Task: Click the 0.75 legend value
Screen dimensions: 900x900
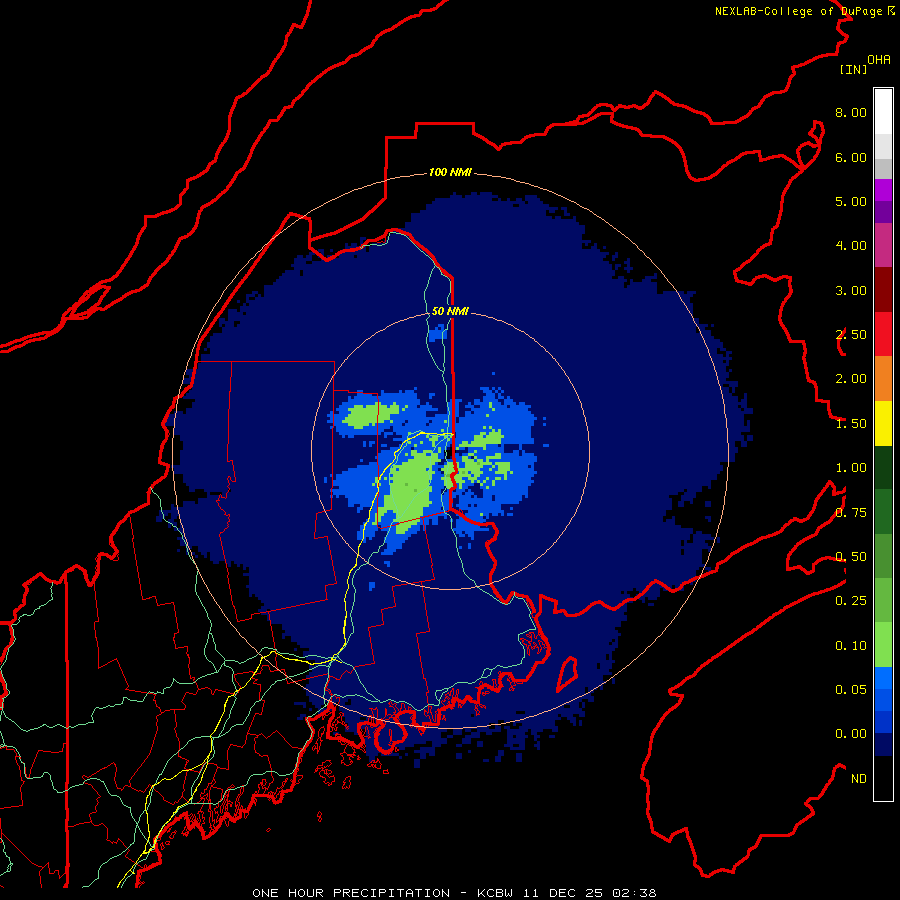Action: 851,513
